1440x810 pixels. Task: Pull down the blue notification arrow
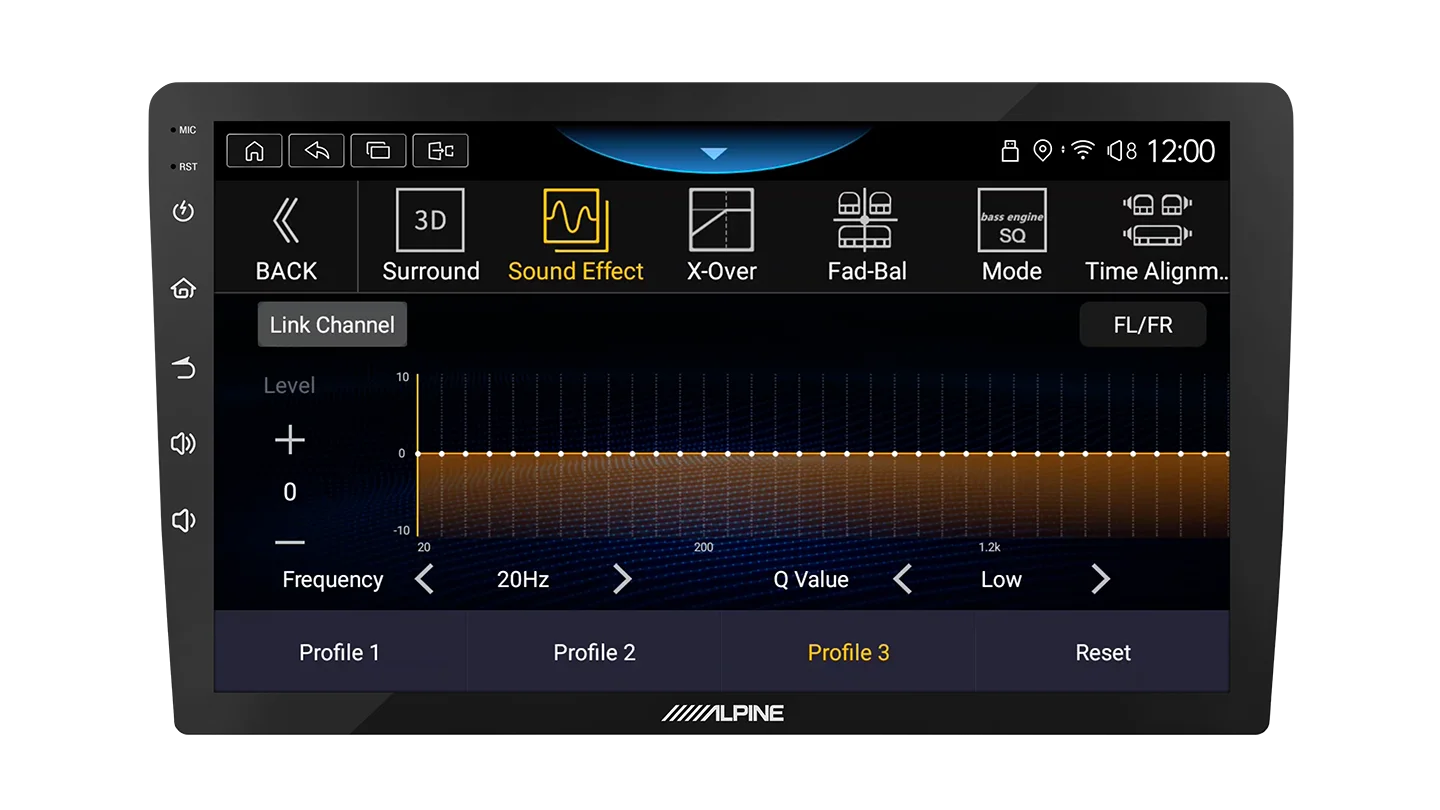713,154
